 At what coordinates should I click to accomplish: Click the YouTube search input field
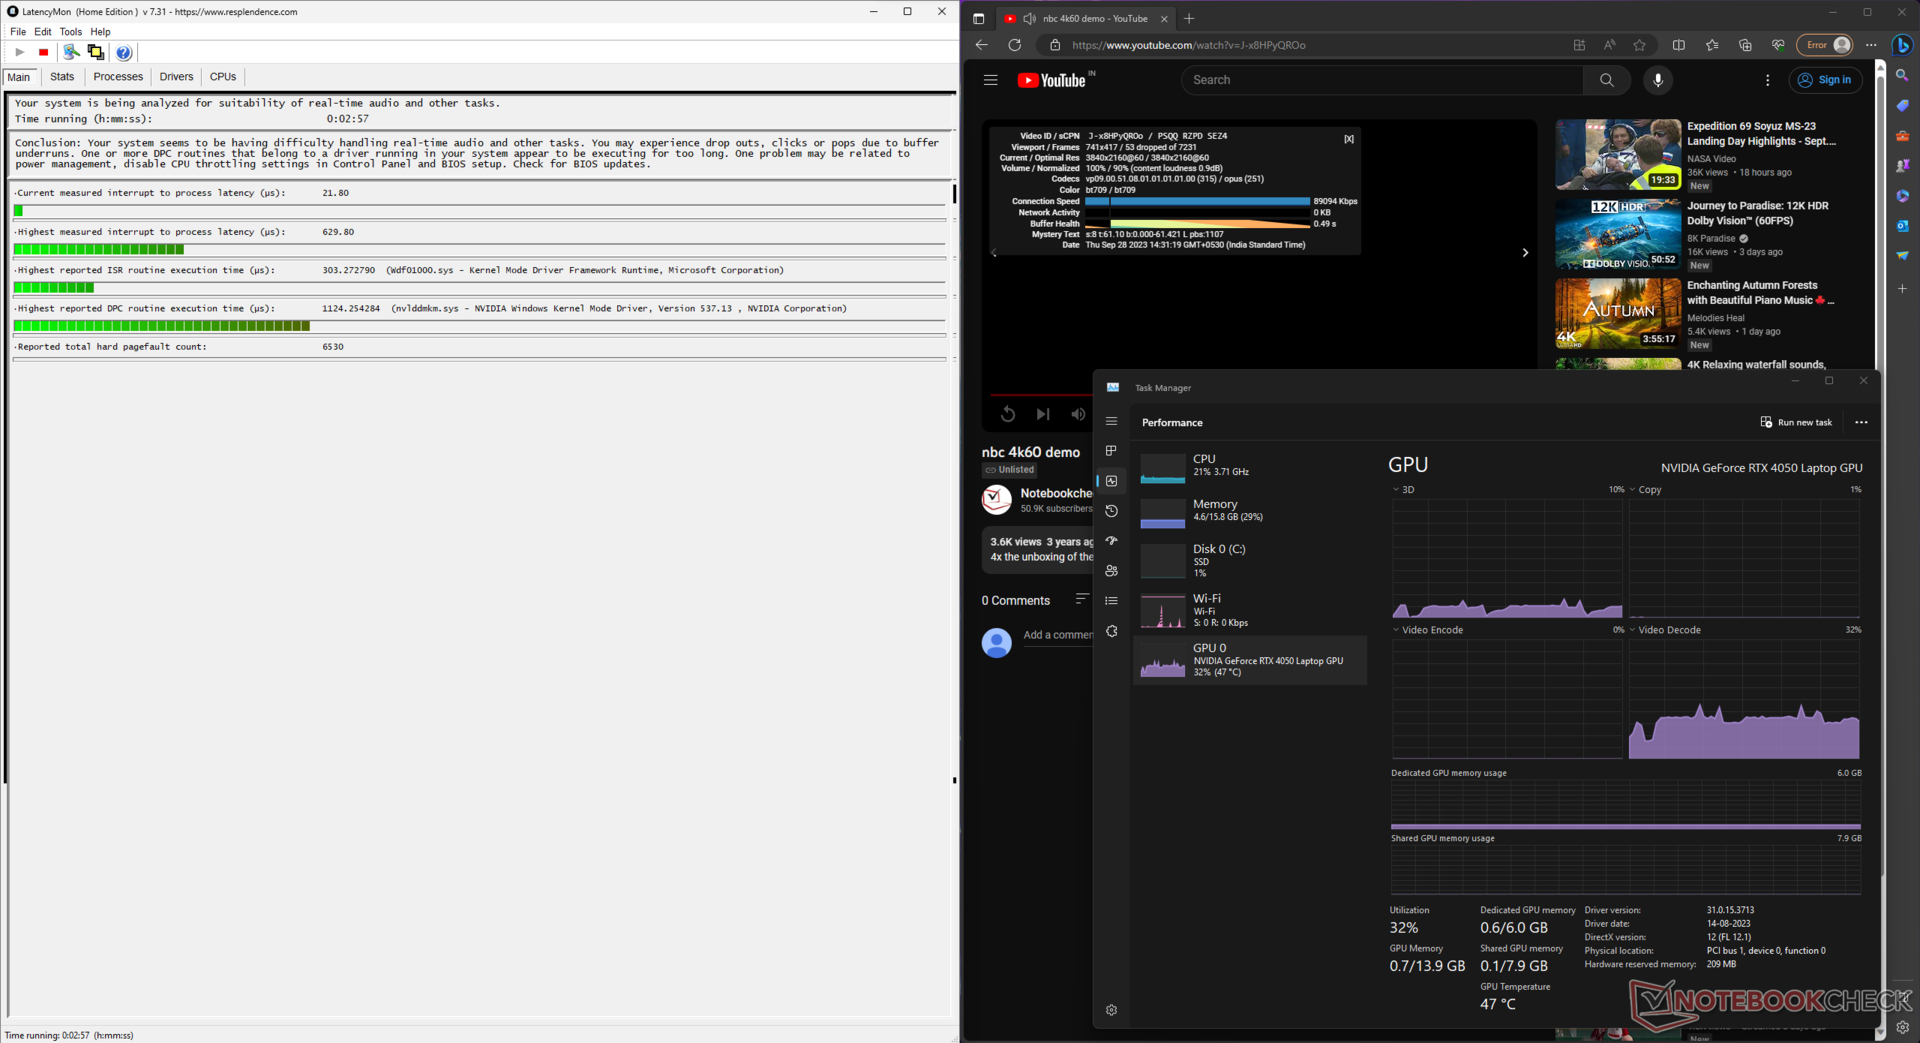pyautogui.click(x=1381, y=80)
